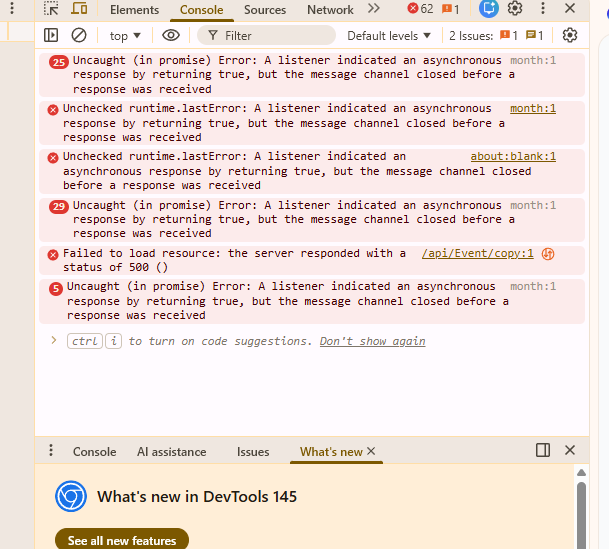Activate the inspect element picker icon

51,9
